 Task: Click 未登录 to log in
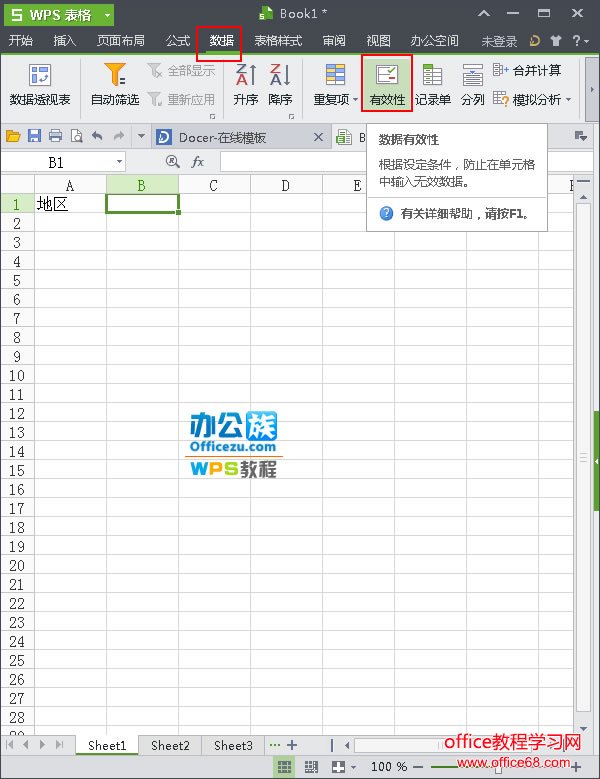point(499,42)
